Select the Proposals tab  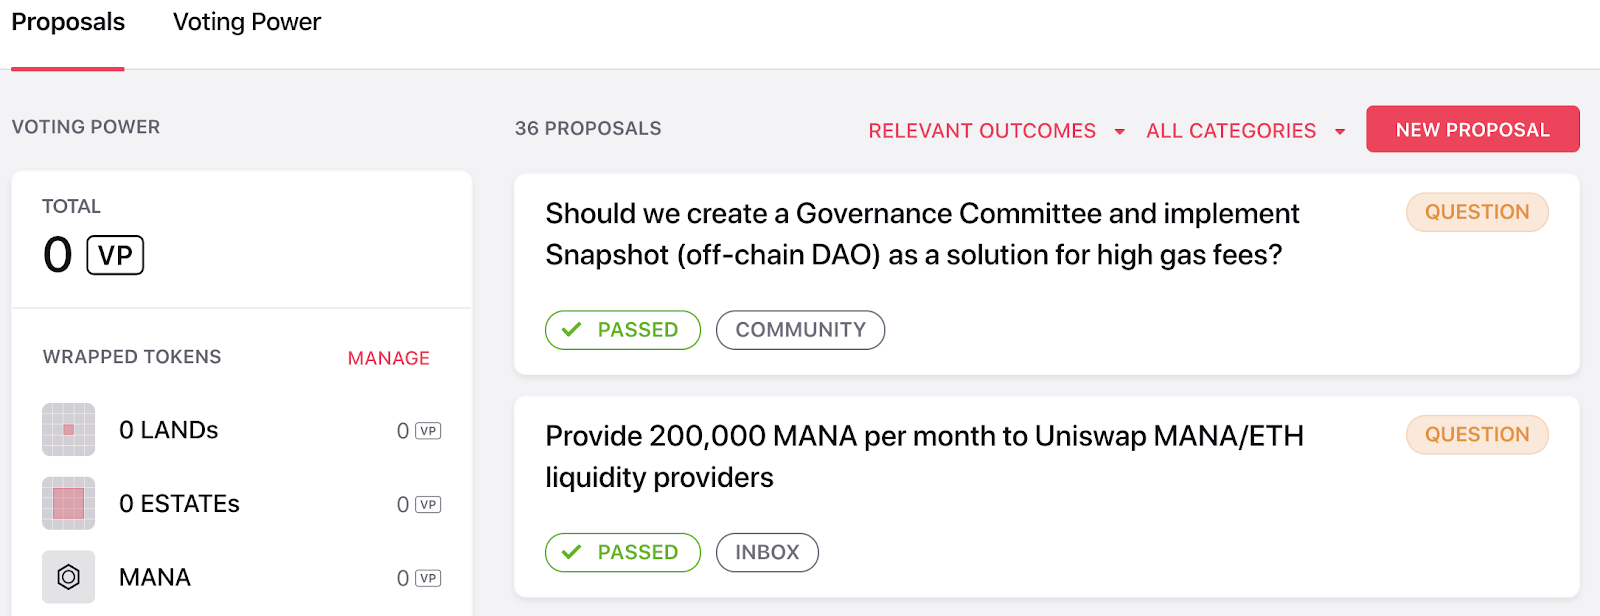(x=68, y=22)
